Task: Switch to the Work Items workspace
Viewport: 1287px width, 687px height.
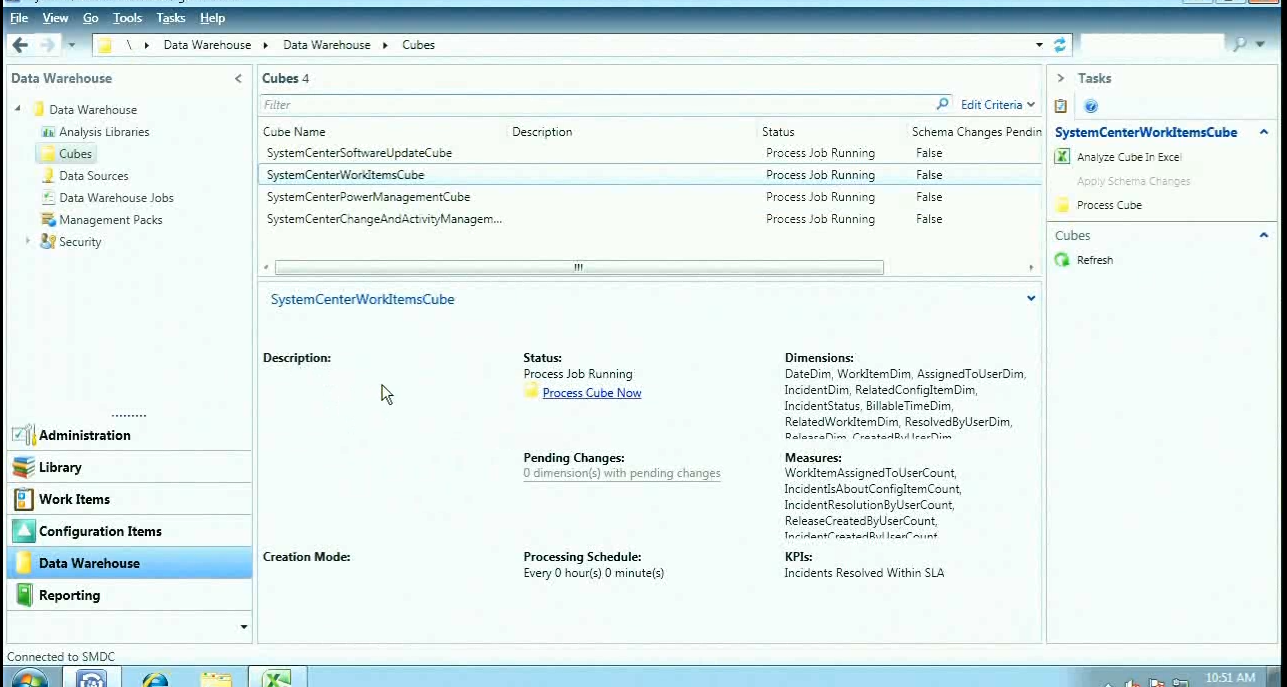Action: point(129,499)
